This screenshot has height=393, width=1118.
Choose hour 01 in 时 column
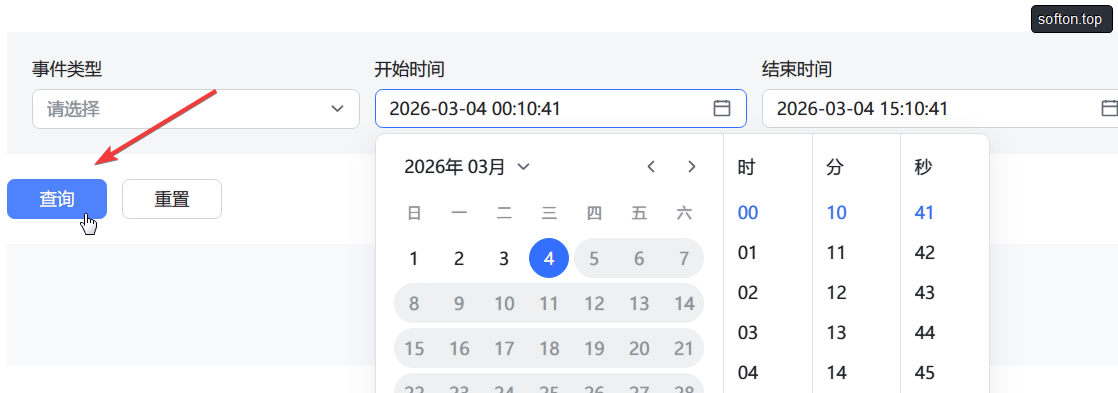[x=747, y=252]
